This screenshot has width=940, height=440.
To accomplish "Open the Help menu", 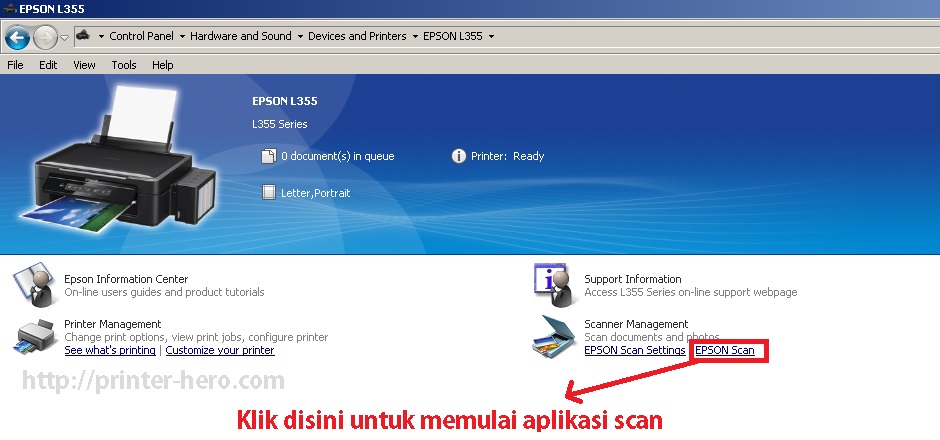I will [x=162, y=65].
